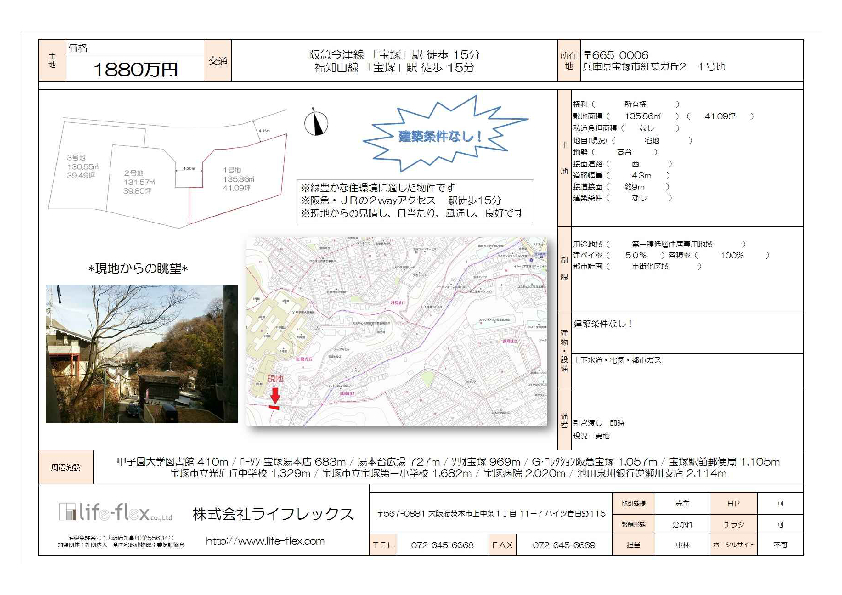Click the red arrow marker on the map
Image resolution: width=842 pixels, height=595 pixels.
(275, 398)
